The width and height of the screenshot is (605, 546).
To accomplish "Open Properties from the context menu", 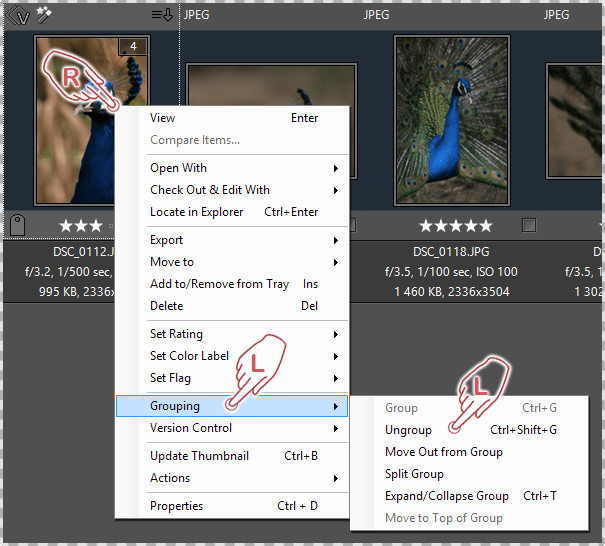I will tap(233, 506).
